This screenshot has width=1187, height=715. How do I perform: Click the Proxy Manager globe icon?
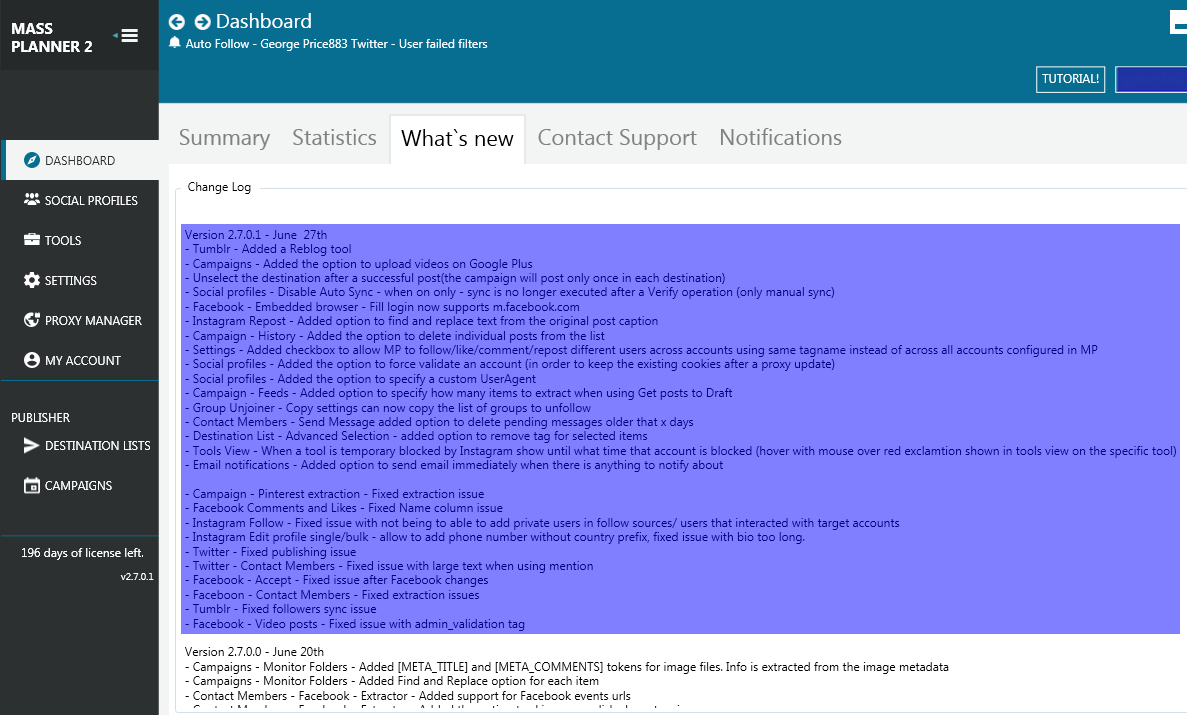[31, 320]
